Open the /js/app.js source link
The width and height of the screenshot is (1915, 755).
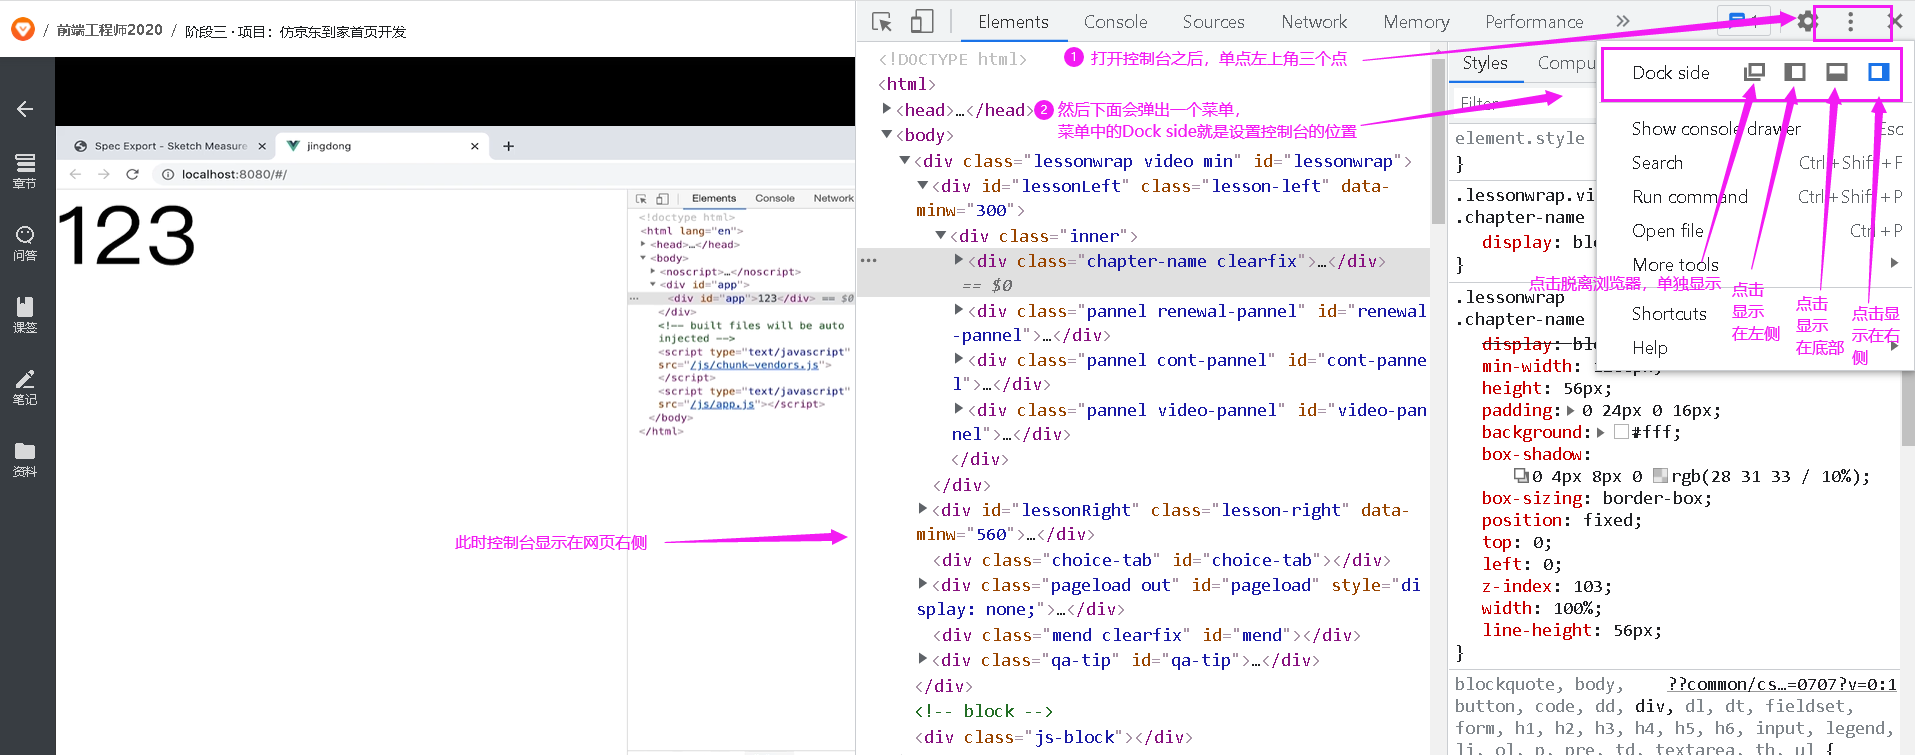(722, 404)
